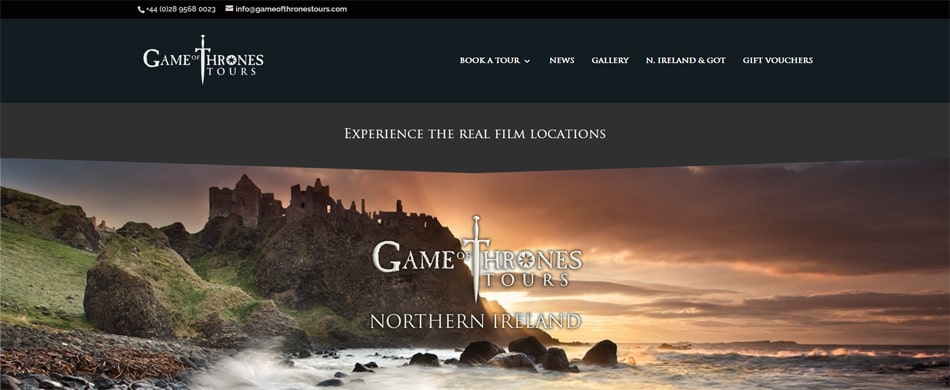Viewport: 950px width, 390px height.
Task: Call the phone number +44 (0)28 9568 0023
Action: [x=181, y=9]
